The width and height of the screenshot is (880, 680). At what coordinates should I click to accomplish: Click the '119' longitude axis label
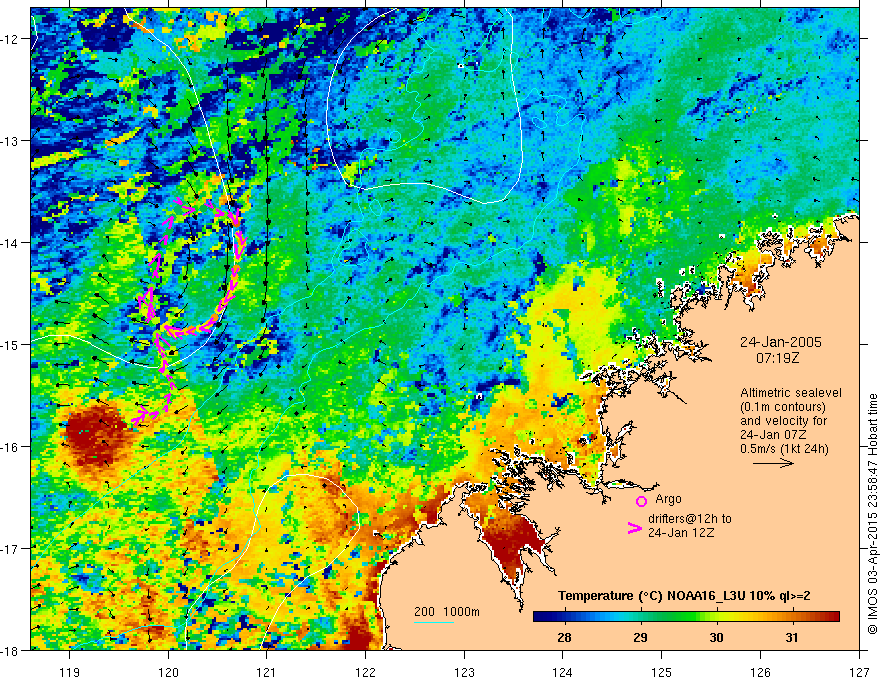(x=70, y=672)
